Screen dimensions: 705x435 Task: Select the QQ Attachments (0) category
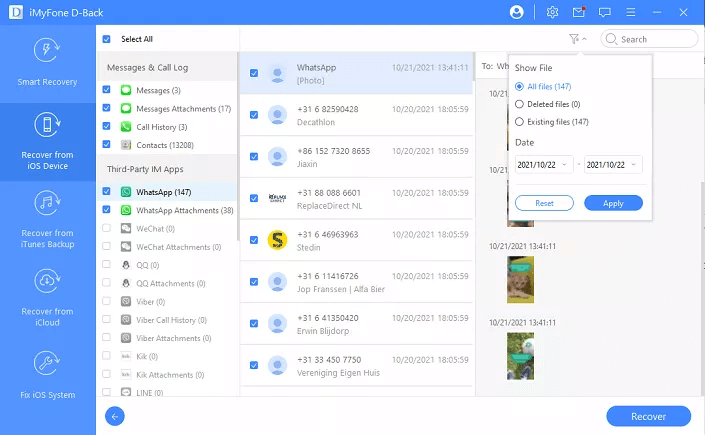tap(171, 283)
